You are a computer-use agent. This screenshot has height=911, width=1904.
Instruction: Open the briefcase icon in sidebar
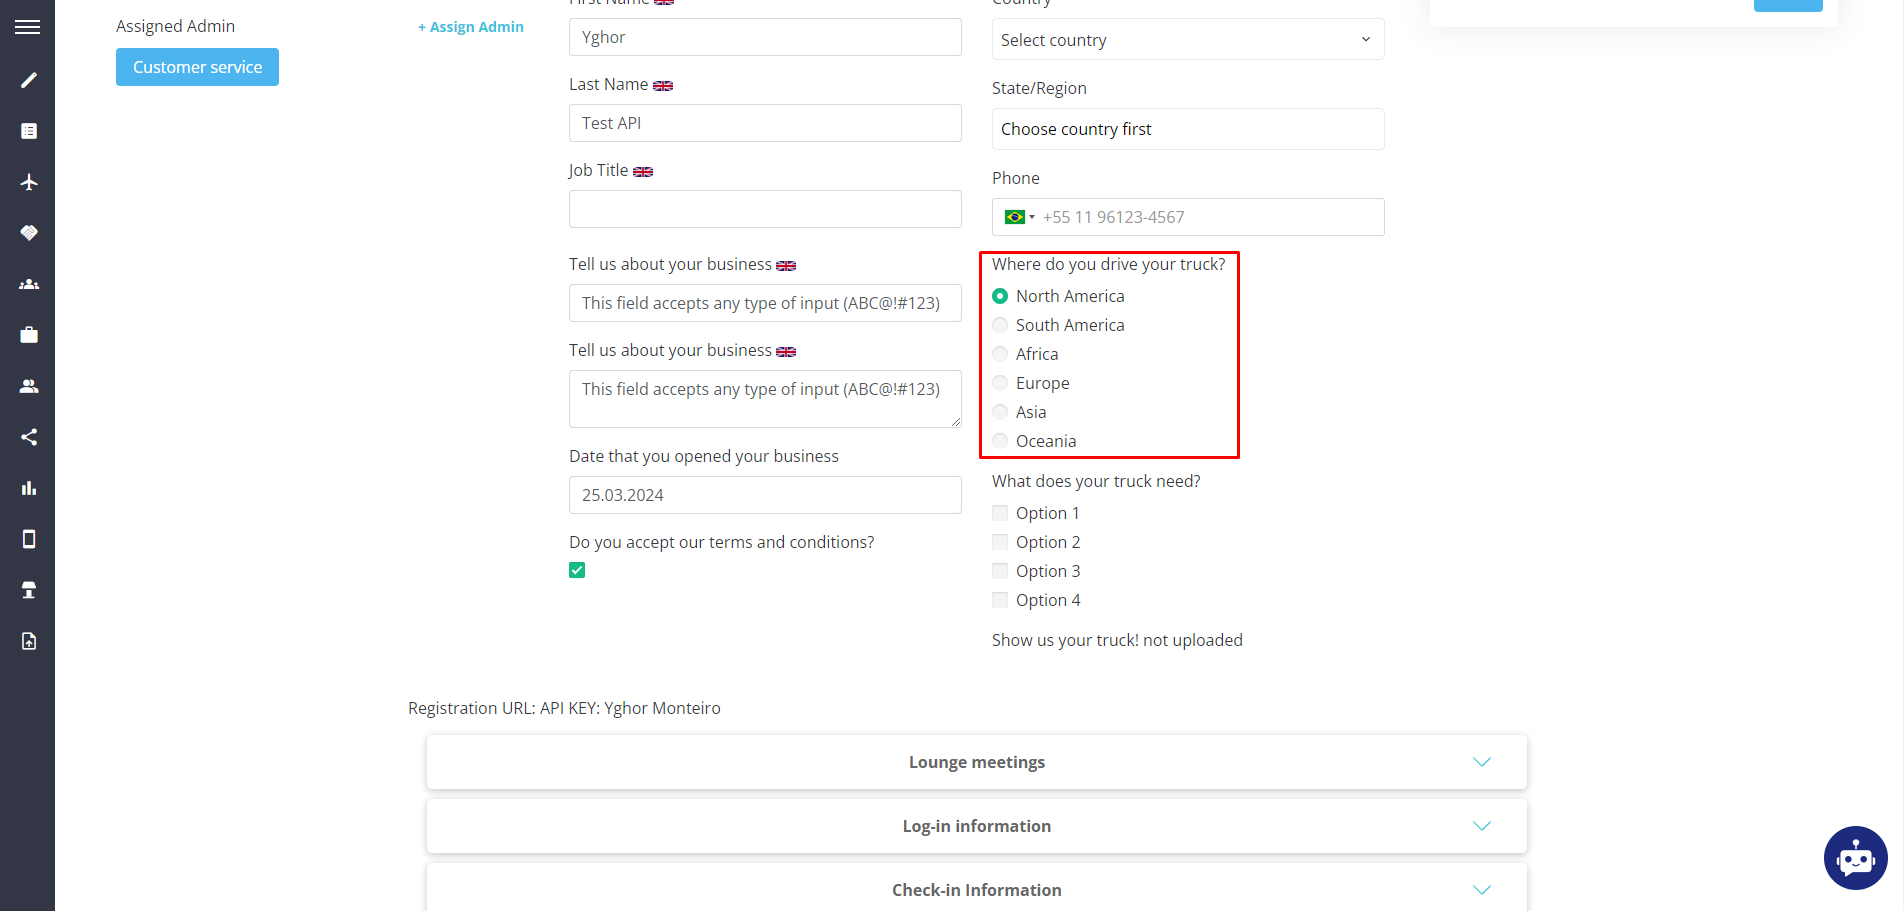(29, 335)
